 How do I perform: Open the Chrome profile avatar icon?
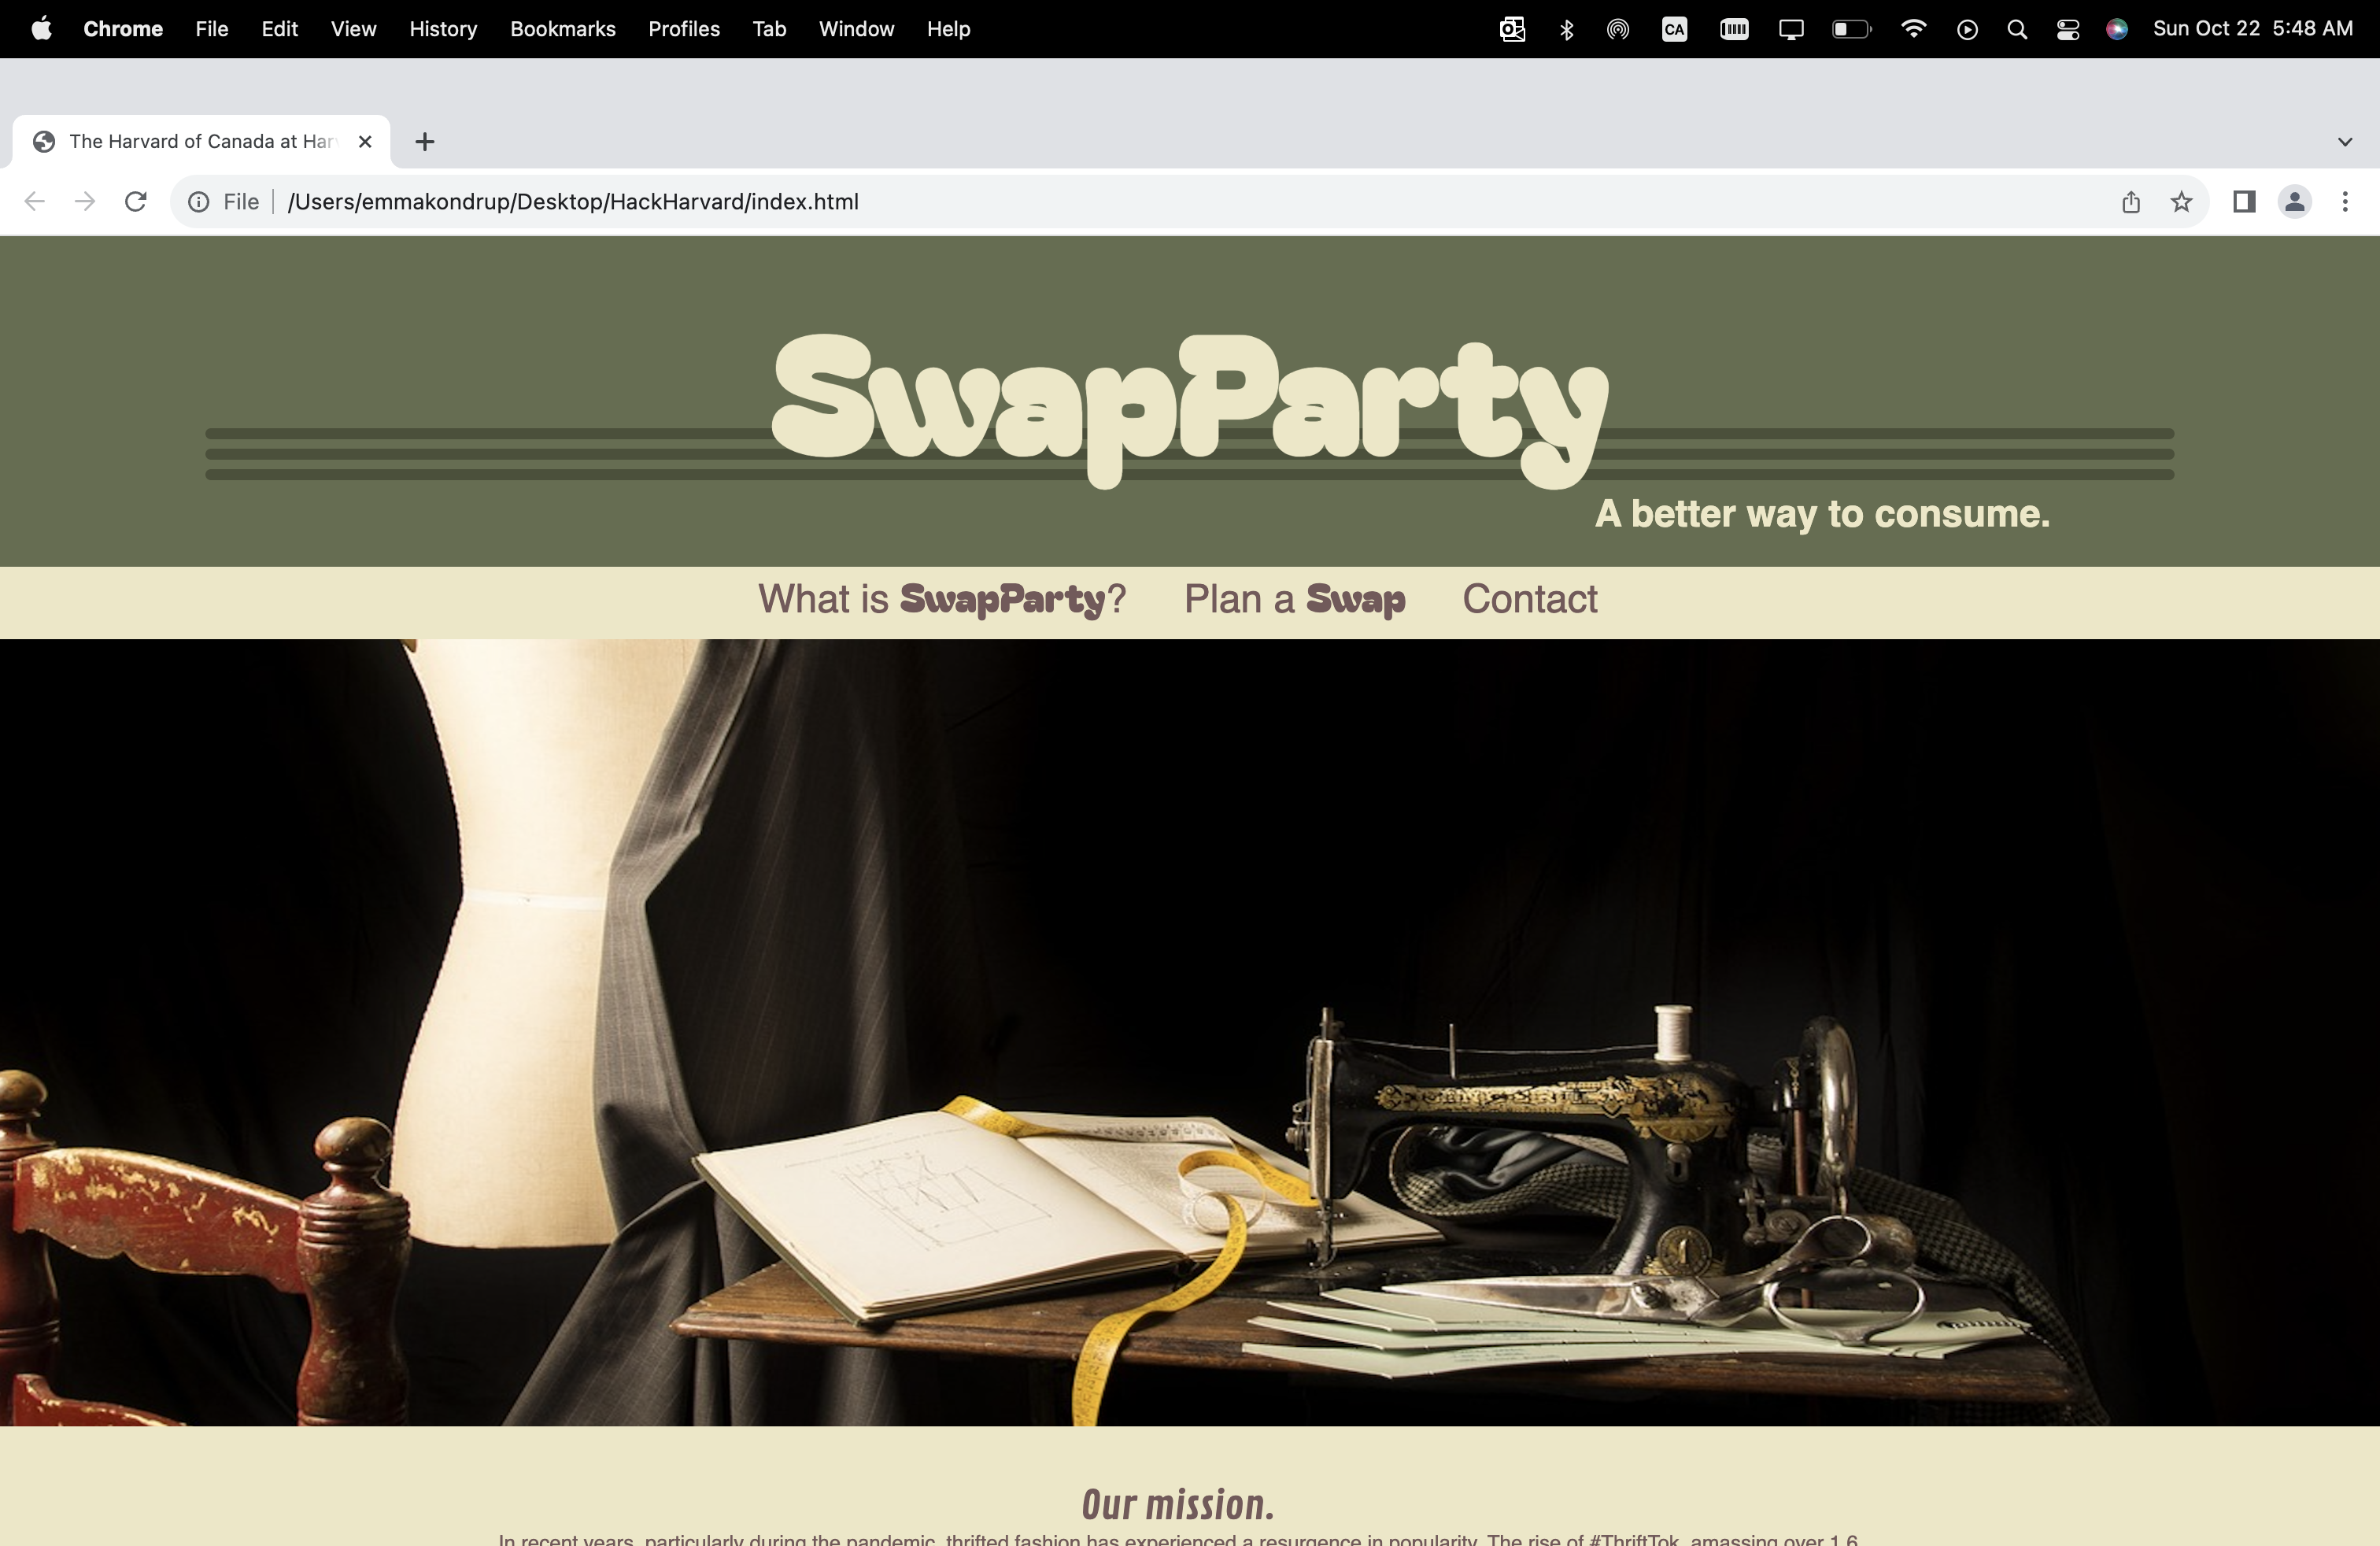point(2294,202)
